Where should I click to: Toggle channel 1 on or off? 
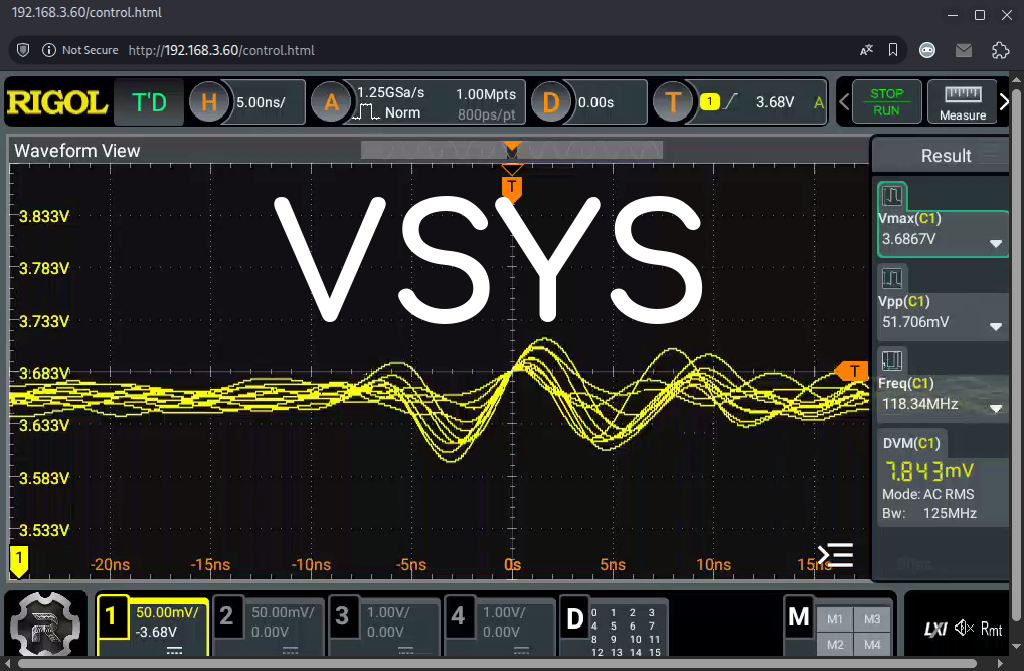tap(111, 616)
